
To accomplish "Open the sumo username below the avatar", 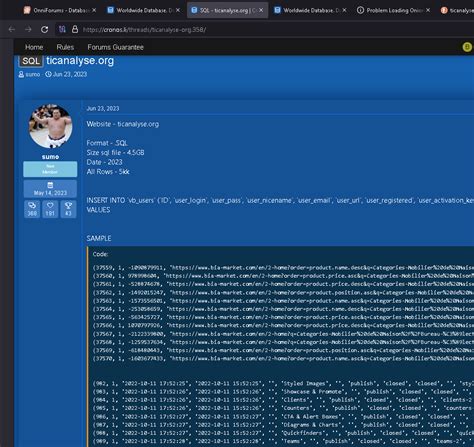I will [x=50, y=157].
